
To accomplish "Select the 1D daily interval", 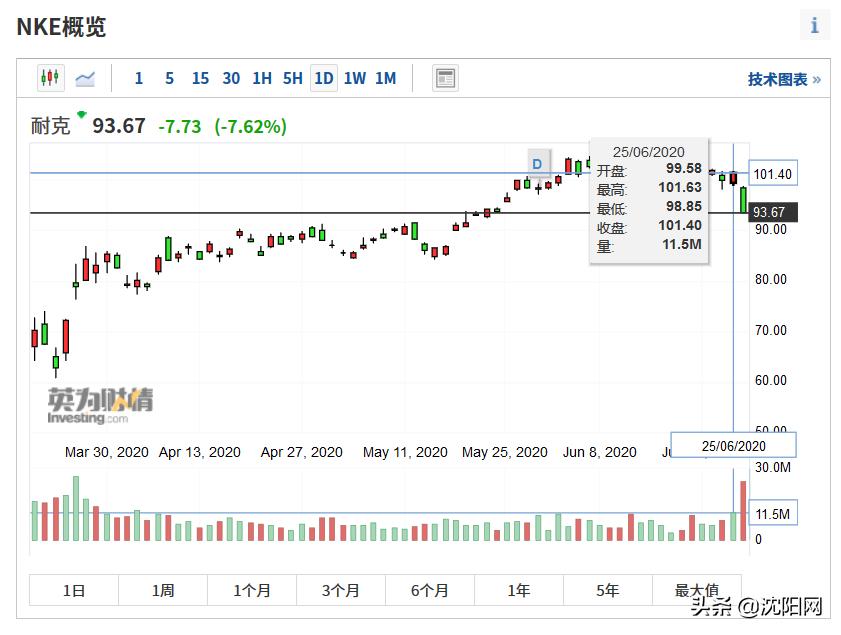I will point(323,78).
